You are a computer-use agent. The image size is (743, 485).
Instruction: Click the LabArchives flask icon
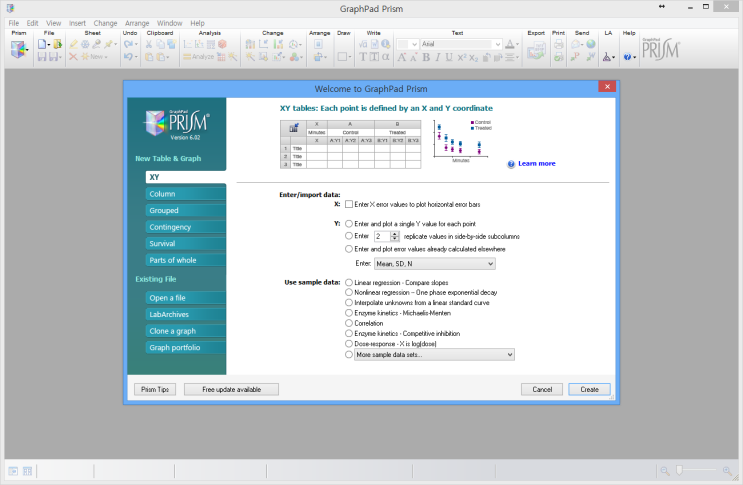607,57
